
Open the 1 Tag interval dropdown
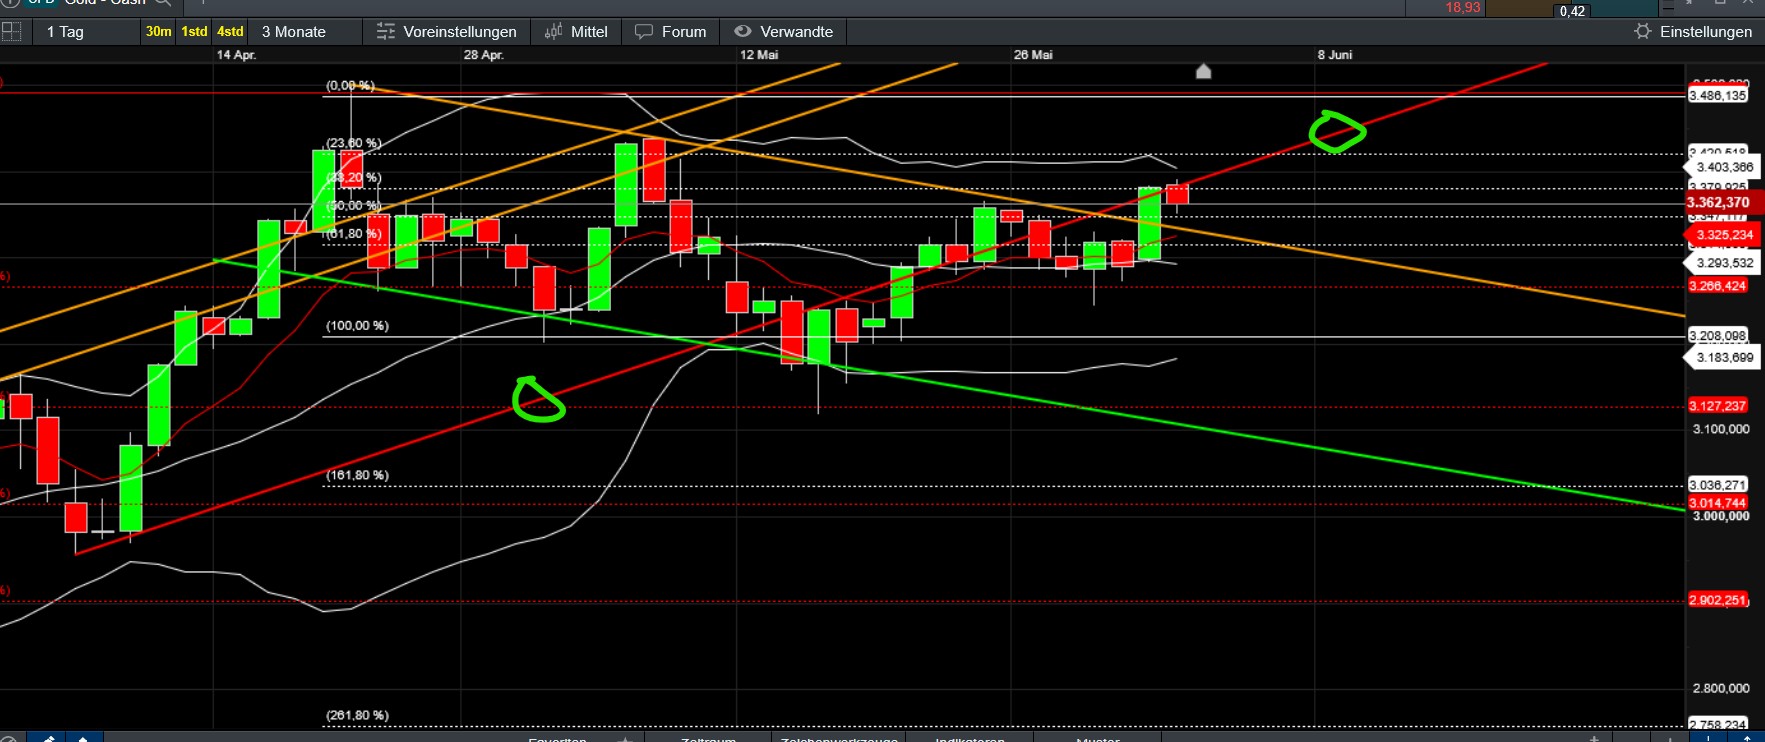click(x=85, y=32)
